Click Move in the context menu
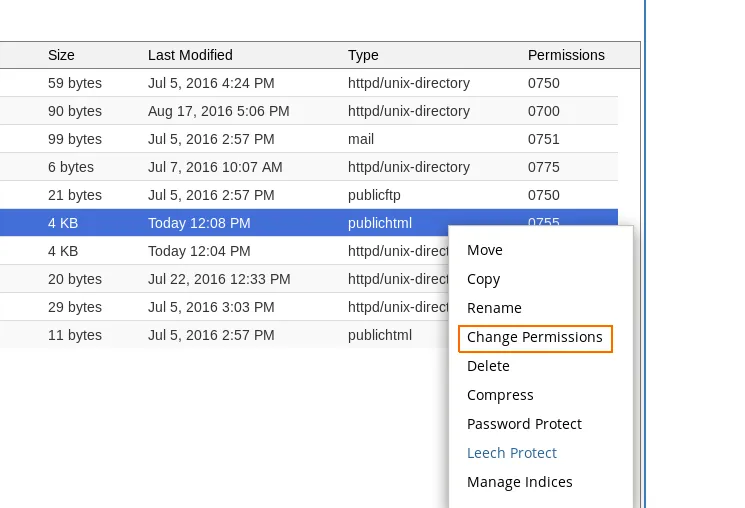 pos(485,250)
